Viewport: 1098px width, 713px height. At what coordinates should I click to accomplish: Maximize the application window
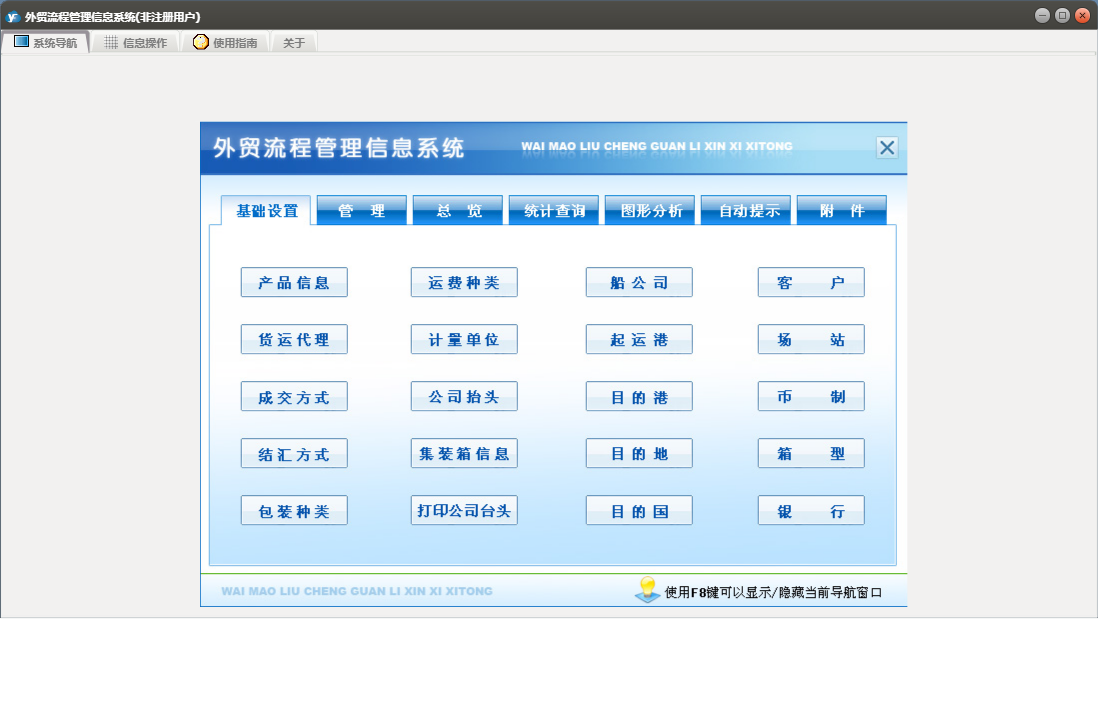tap(1062, 15)
